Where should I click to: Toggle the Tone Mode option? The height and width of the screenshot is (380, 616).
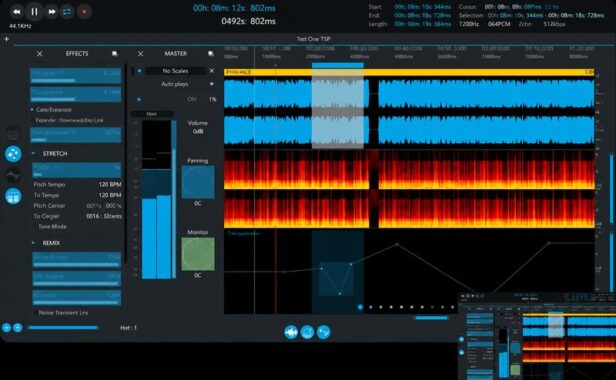52,227
